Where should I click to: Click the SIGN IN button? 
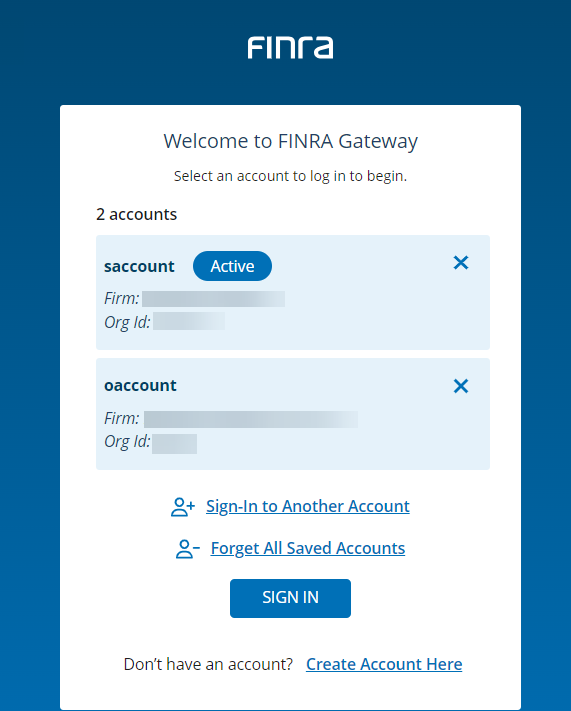(x=290, y=598)
